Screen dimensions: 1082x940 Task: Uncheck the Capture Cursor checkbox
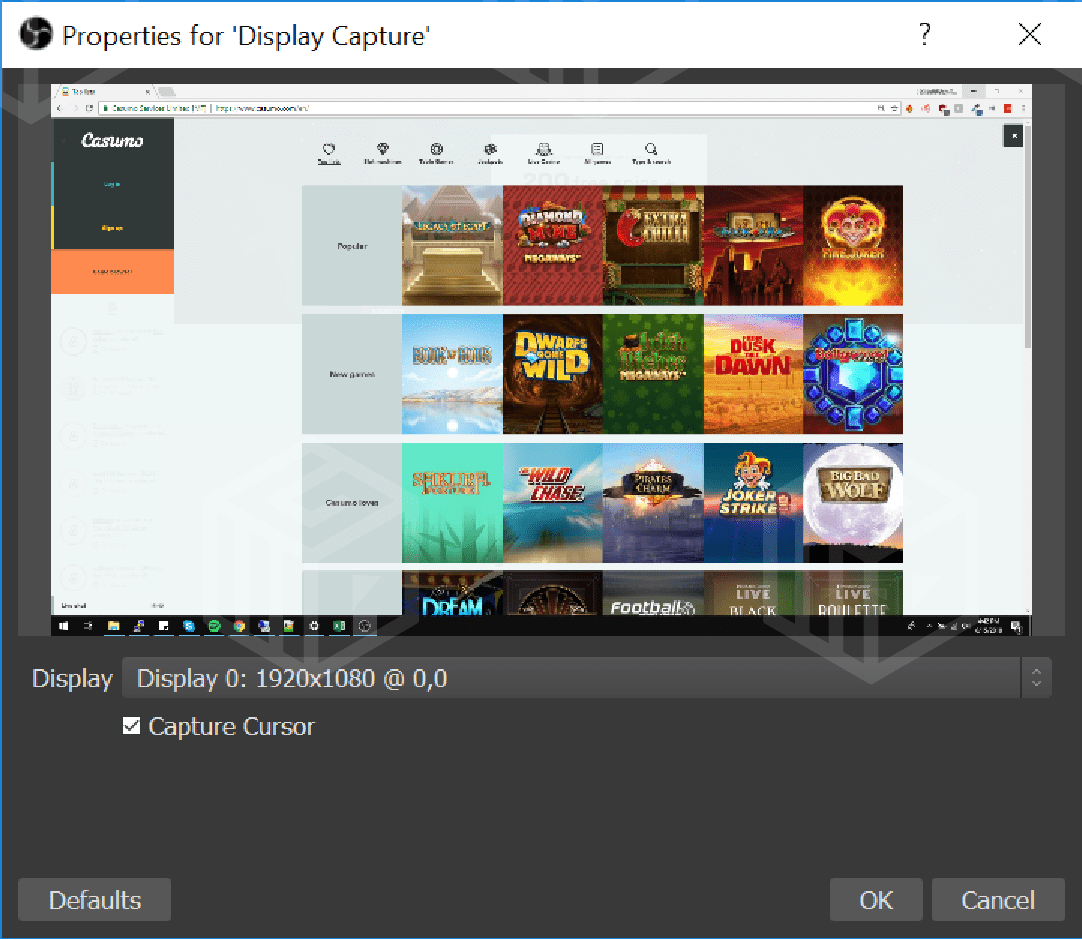(x=131, y=726)
